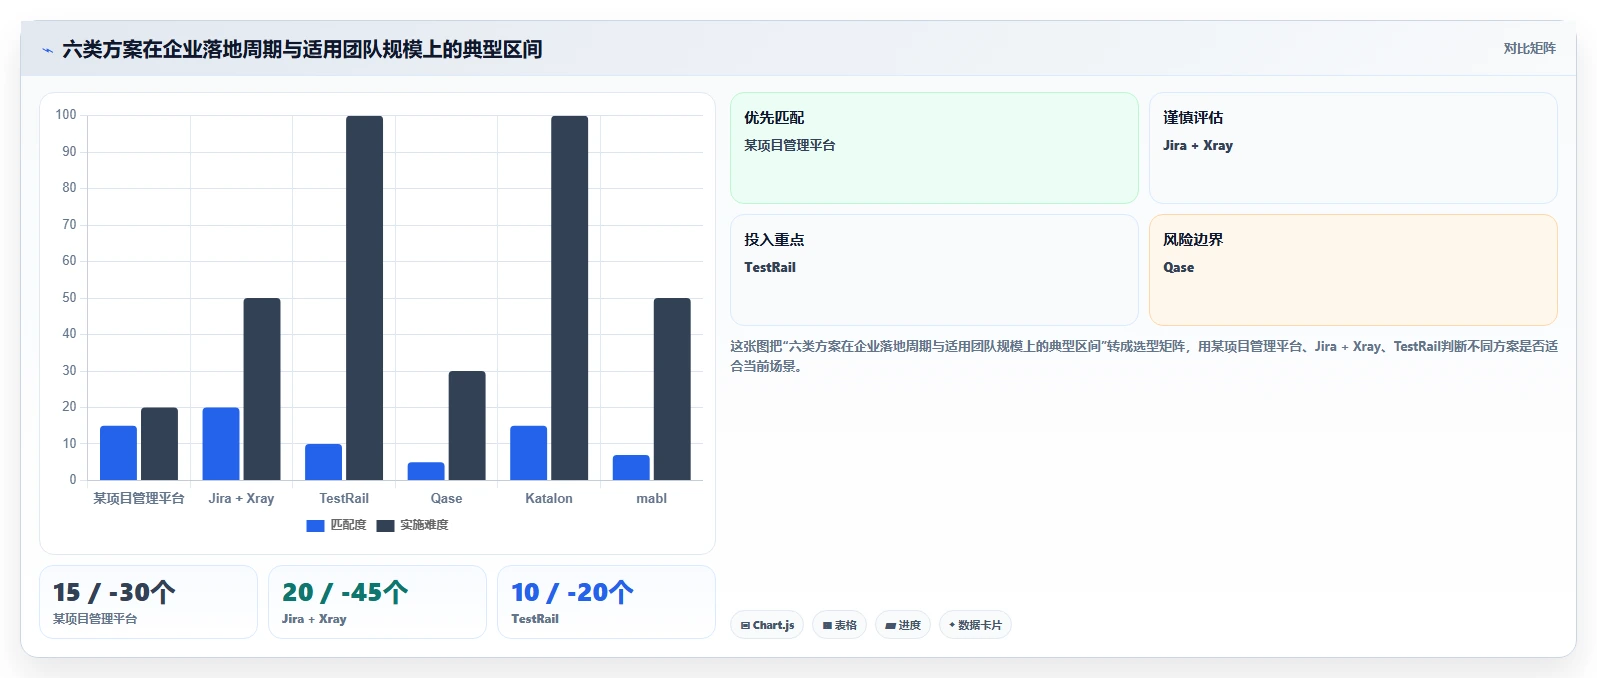Click the blue 匹配度 bar for Qase
The image size is (1597, 678).
pos(426,471)
